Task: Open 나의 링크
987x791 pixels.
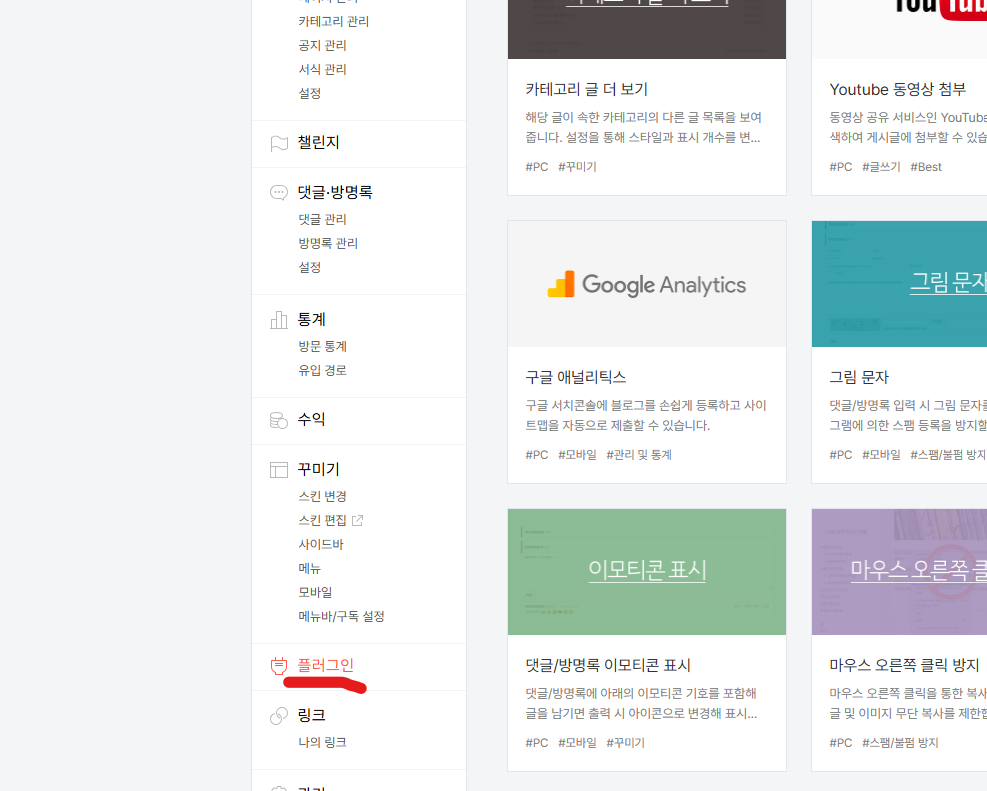Action: 322,742
